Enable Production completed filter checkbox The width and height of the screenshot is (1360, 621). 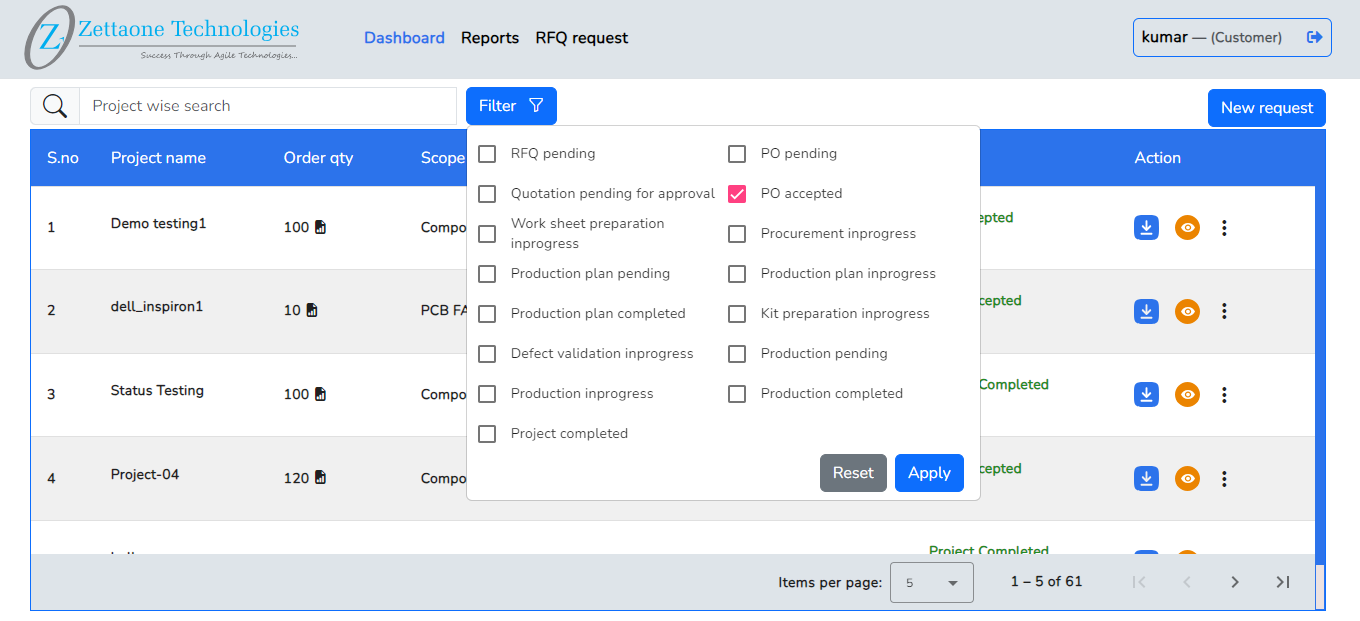[737, 394]
